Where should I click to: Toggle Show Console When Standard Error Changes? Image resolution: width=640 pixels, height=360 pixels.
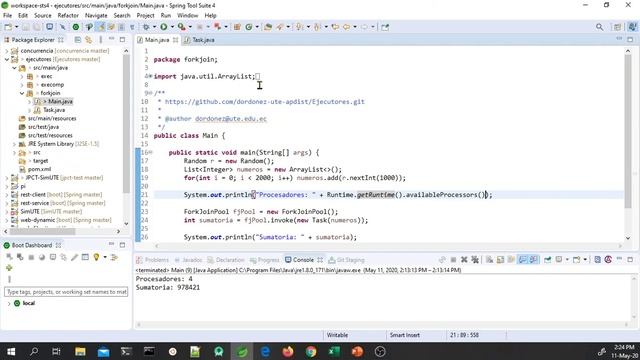click(x=533, y=260)
